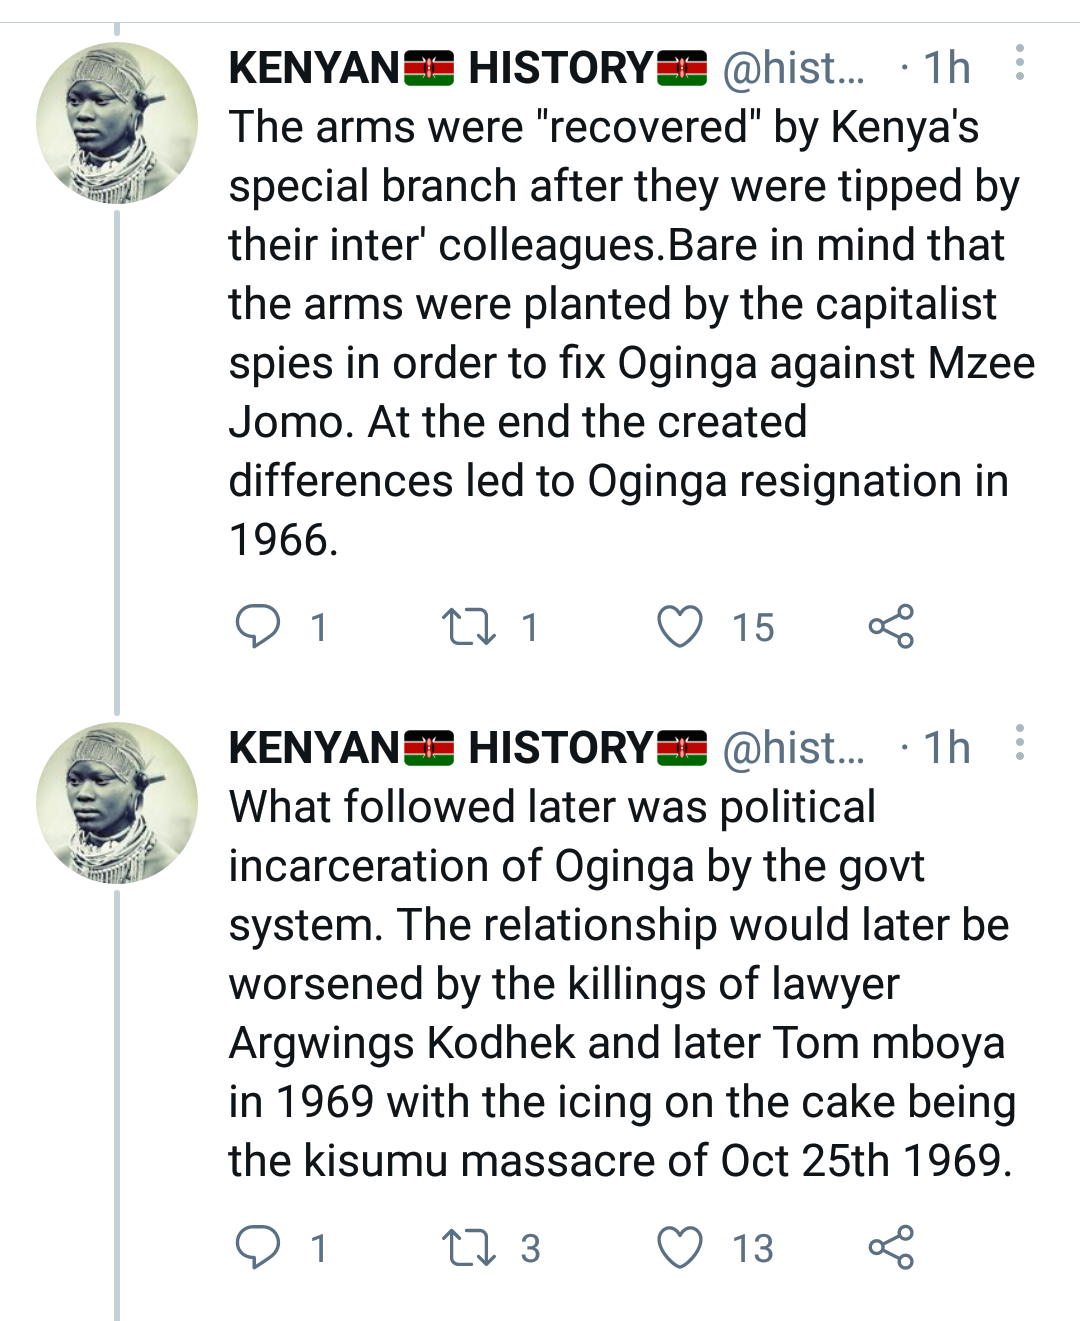Open KENYAN HISTORY profile name on second tweet

point(467,748)
